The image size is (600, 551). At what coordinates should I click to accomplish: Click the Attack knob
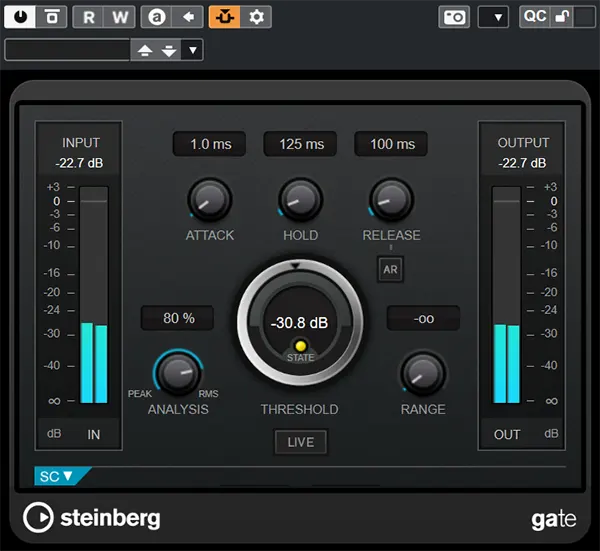(x=210, y=200)
